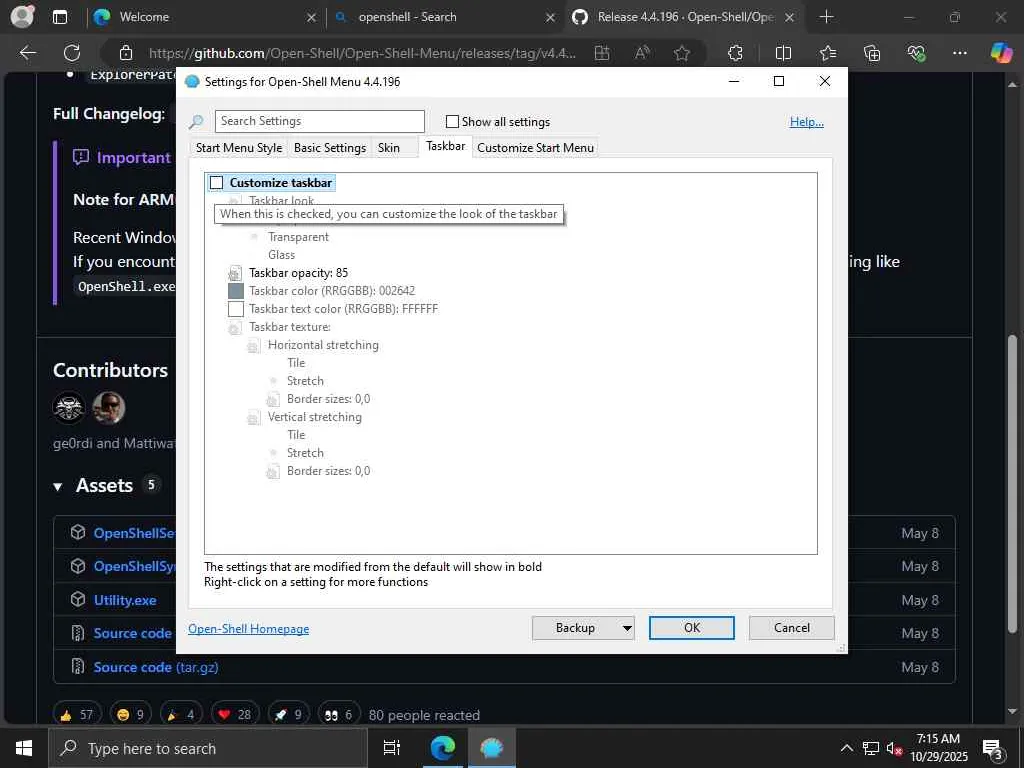Screen dimensions: 1024x768
Task: Switch to the Basic Settings tab
Action: pos(330,148)
